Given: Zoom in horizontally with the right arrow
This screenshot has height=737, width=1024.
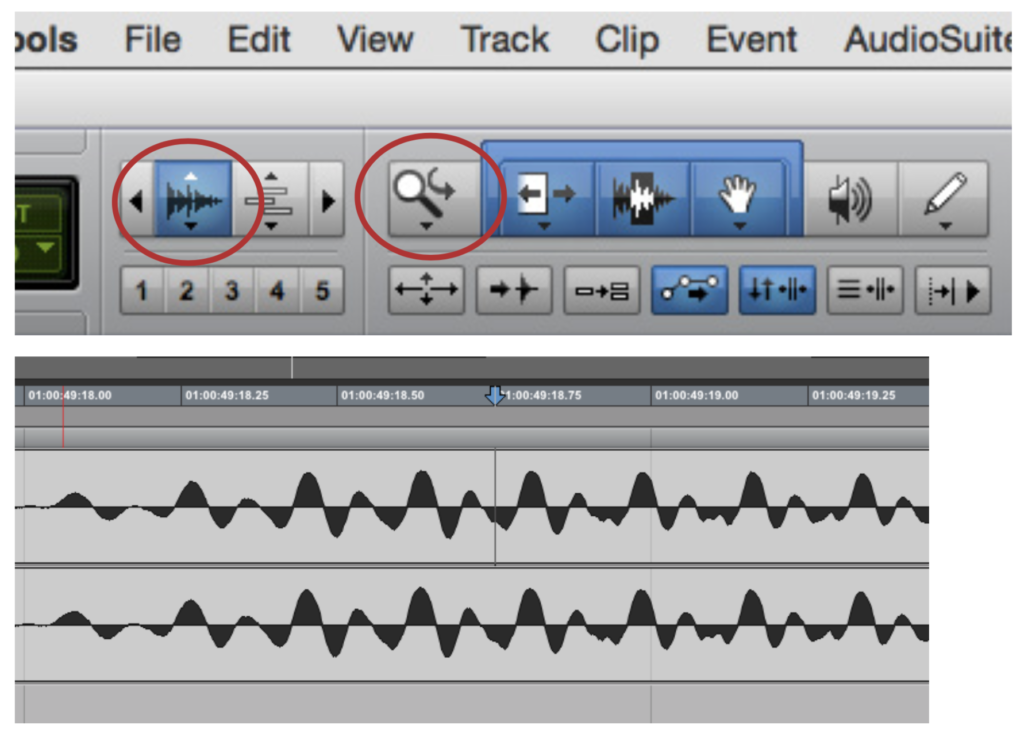Looking at the screenshot, I should coord(327,200).
